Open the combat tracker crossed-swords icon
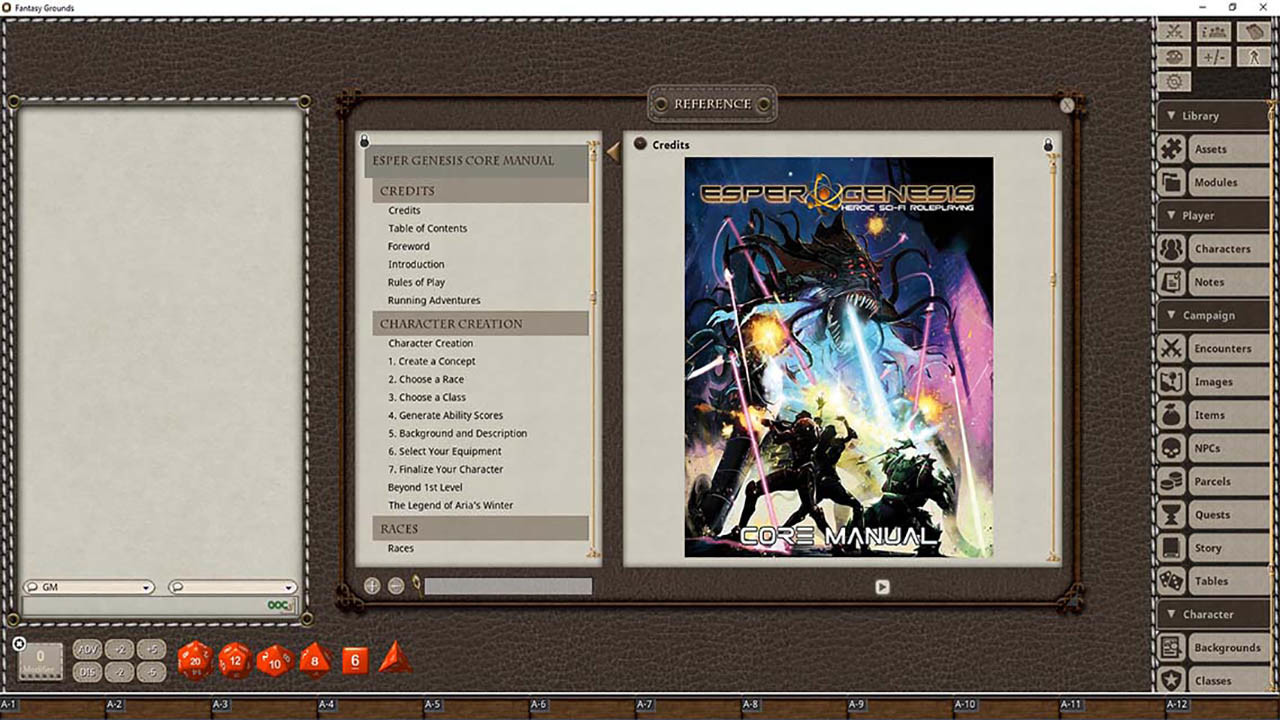The image size is (1280, 720). (x=1174, y=31)
